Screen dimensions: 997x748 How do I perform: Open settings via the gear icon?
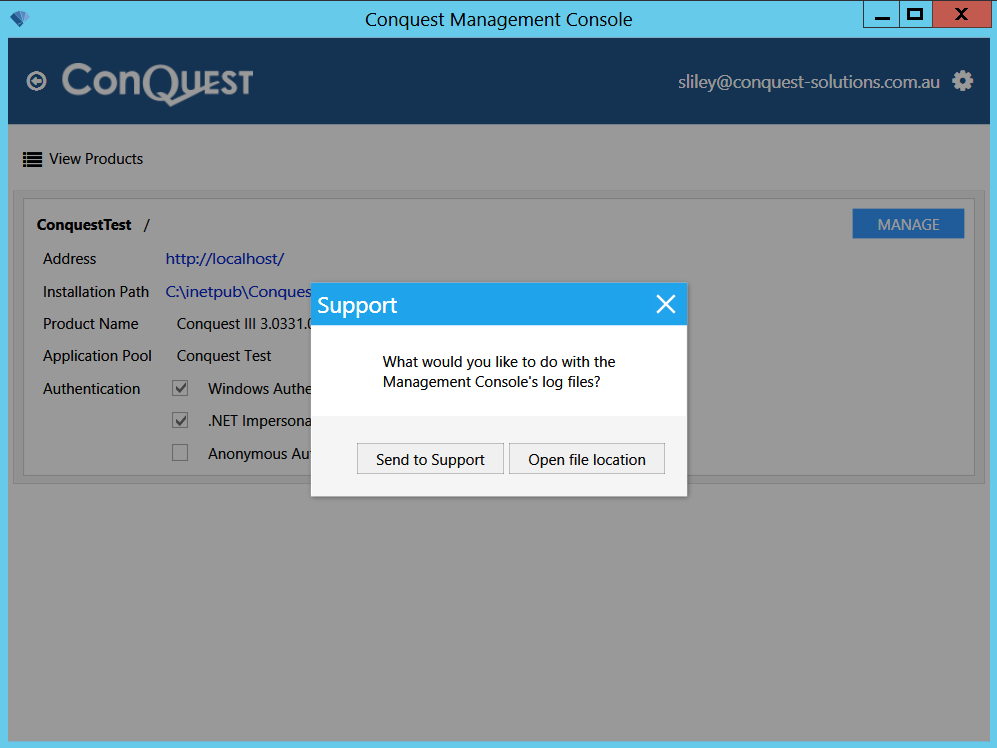click(962, 81)
